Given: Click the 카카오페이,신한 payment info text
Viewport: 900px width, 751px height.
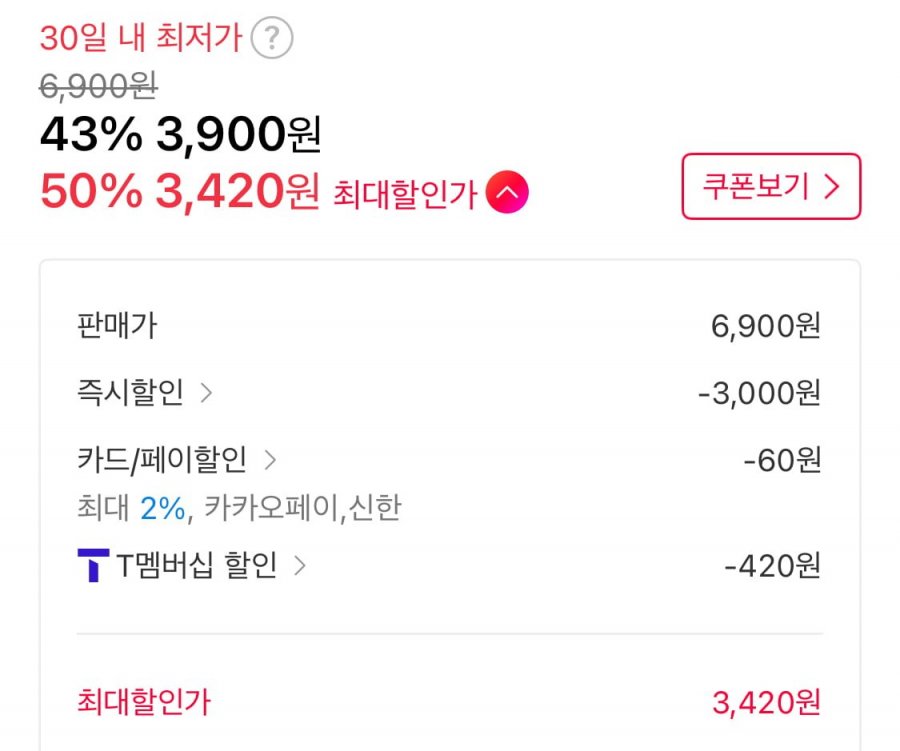Looking at the screenshot, I should [x=302, y=508].
